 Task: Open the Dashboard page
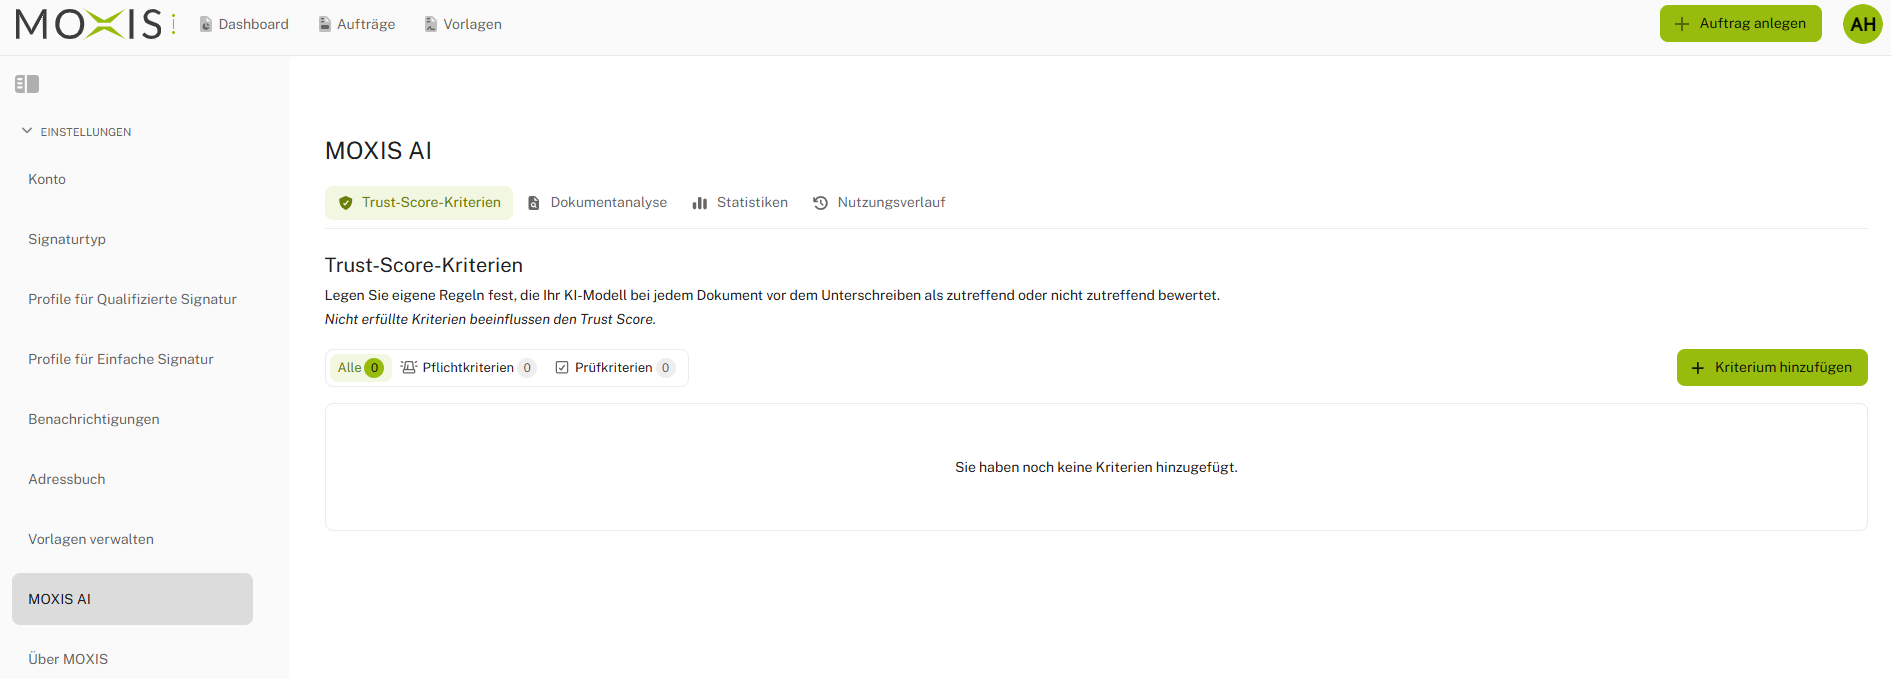coord(244,24)
